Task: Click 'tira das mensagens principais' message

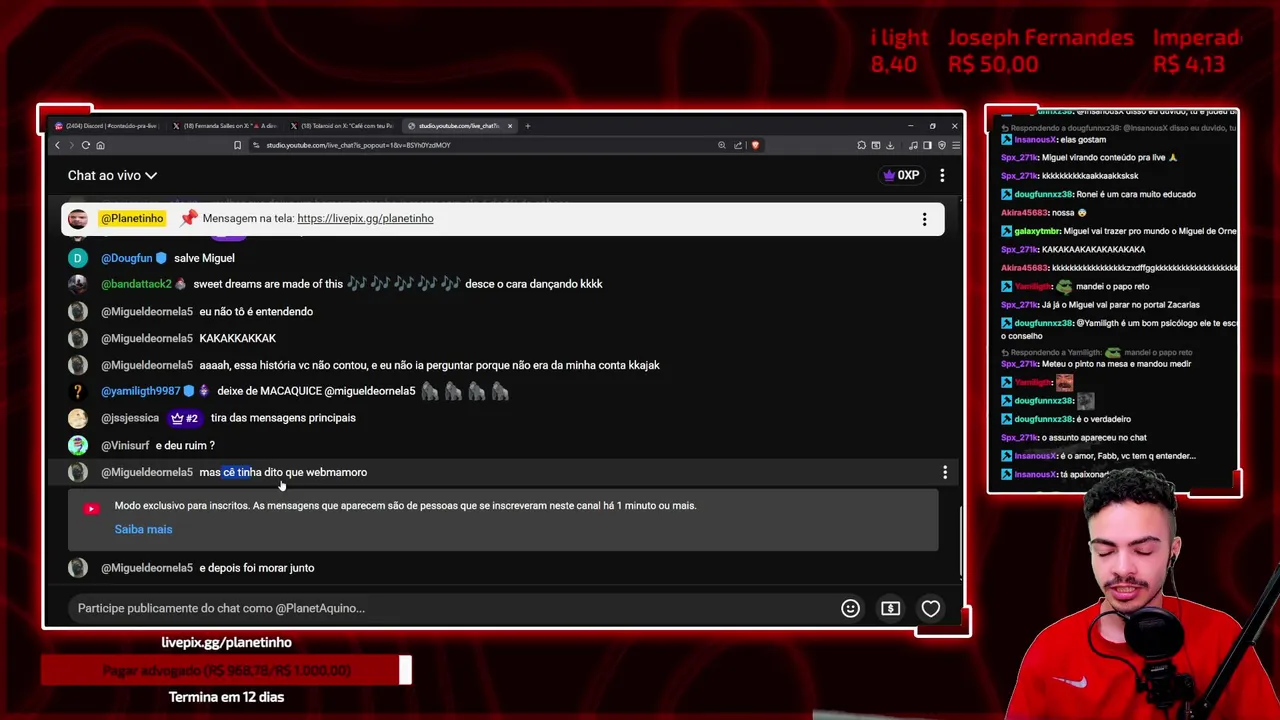Action: (x=283, y=418)
